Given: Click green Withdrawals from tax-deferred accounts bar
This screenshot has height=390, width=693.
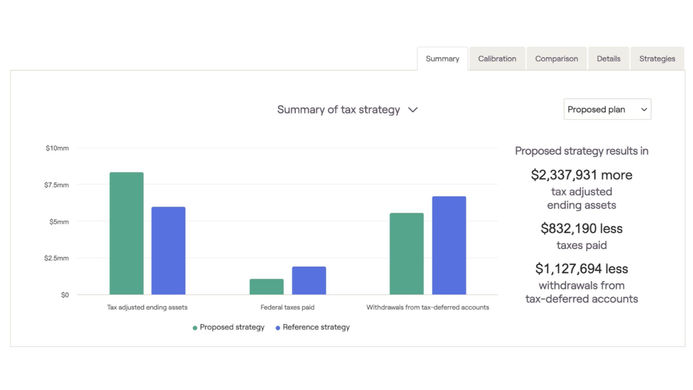Looking at the screenshot, I should tap(407, 254).
